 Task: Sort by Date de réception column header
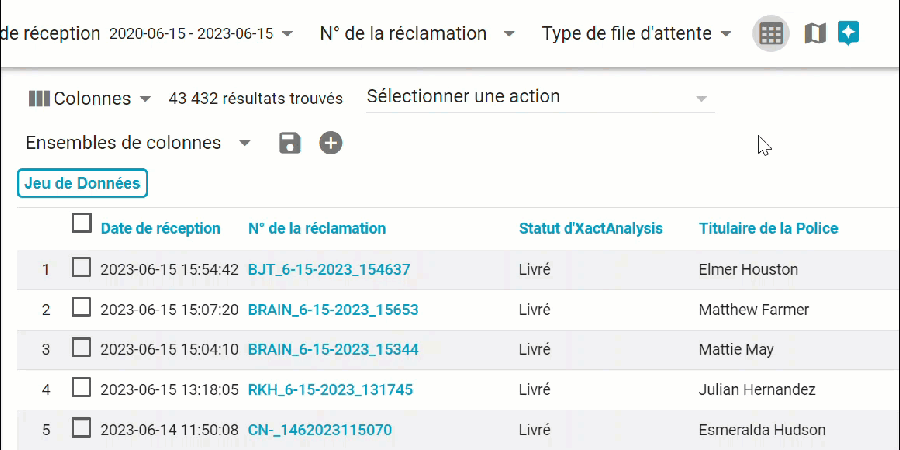(160, 228)
